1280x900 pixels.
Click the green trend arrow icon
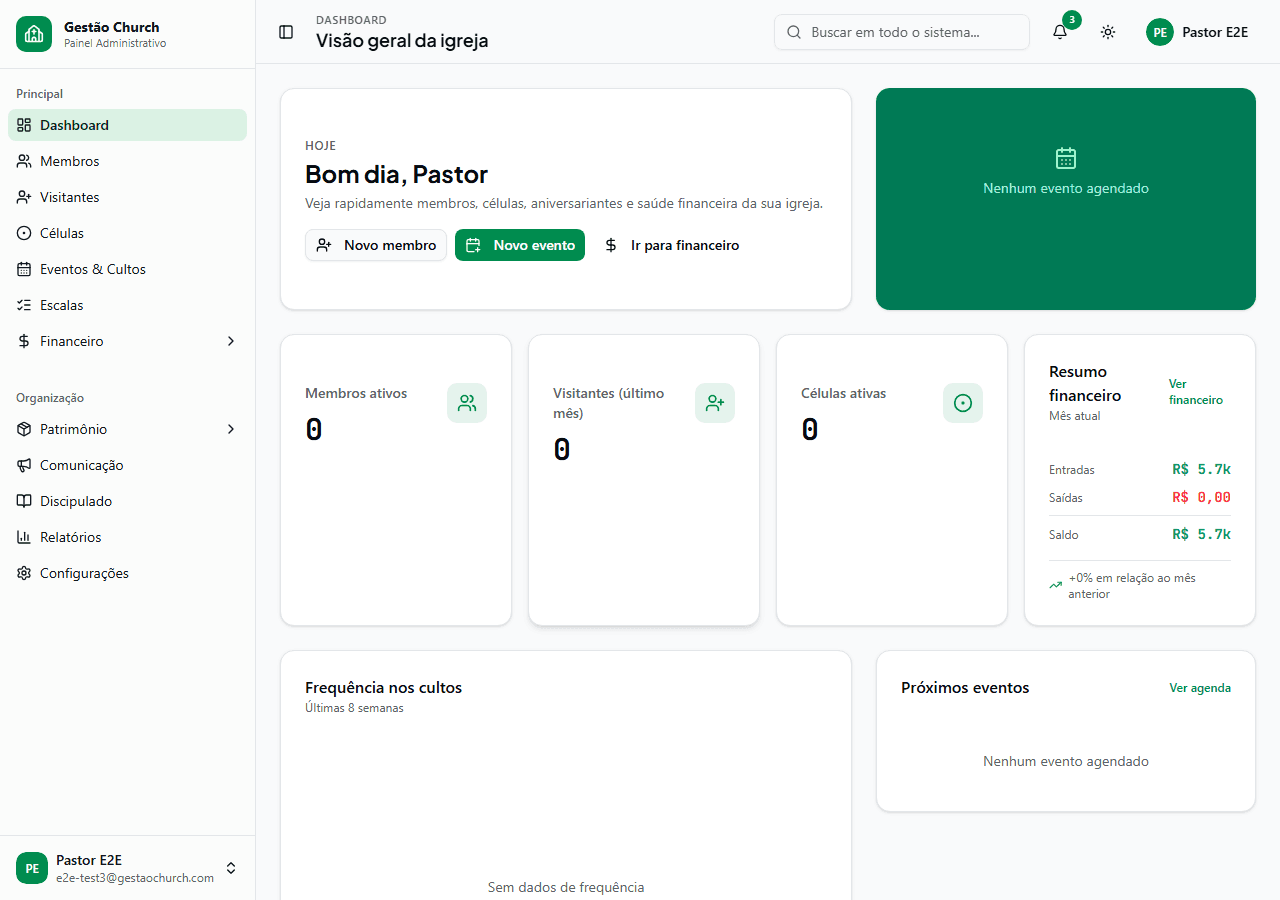pyautogui.click(x=1056, y=586)
